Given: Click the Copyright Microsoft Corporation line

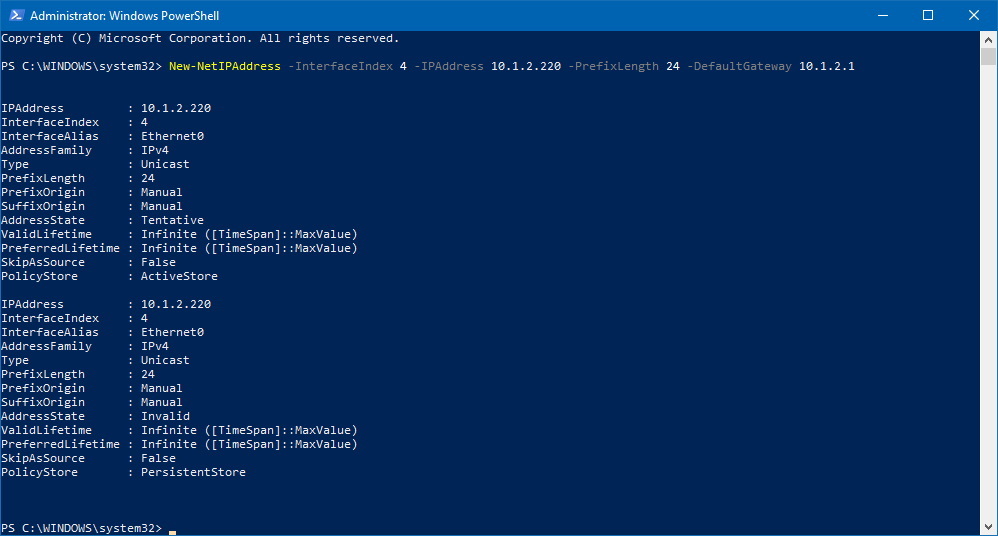Looking at the screenshot, I should [x=200, y=38].
